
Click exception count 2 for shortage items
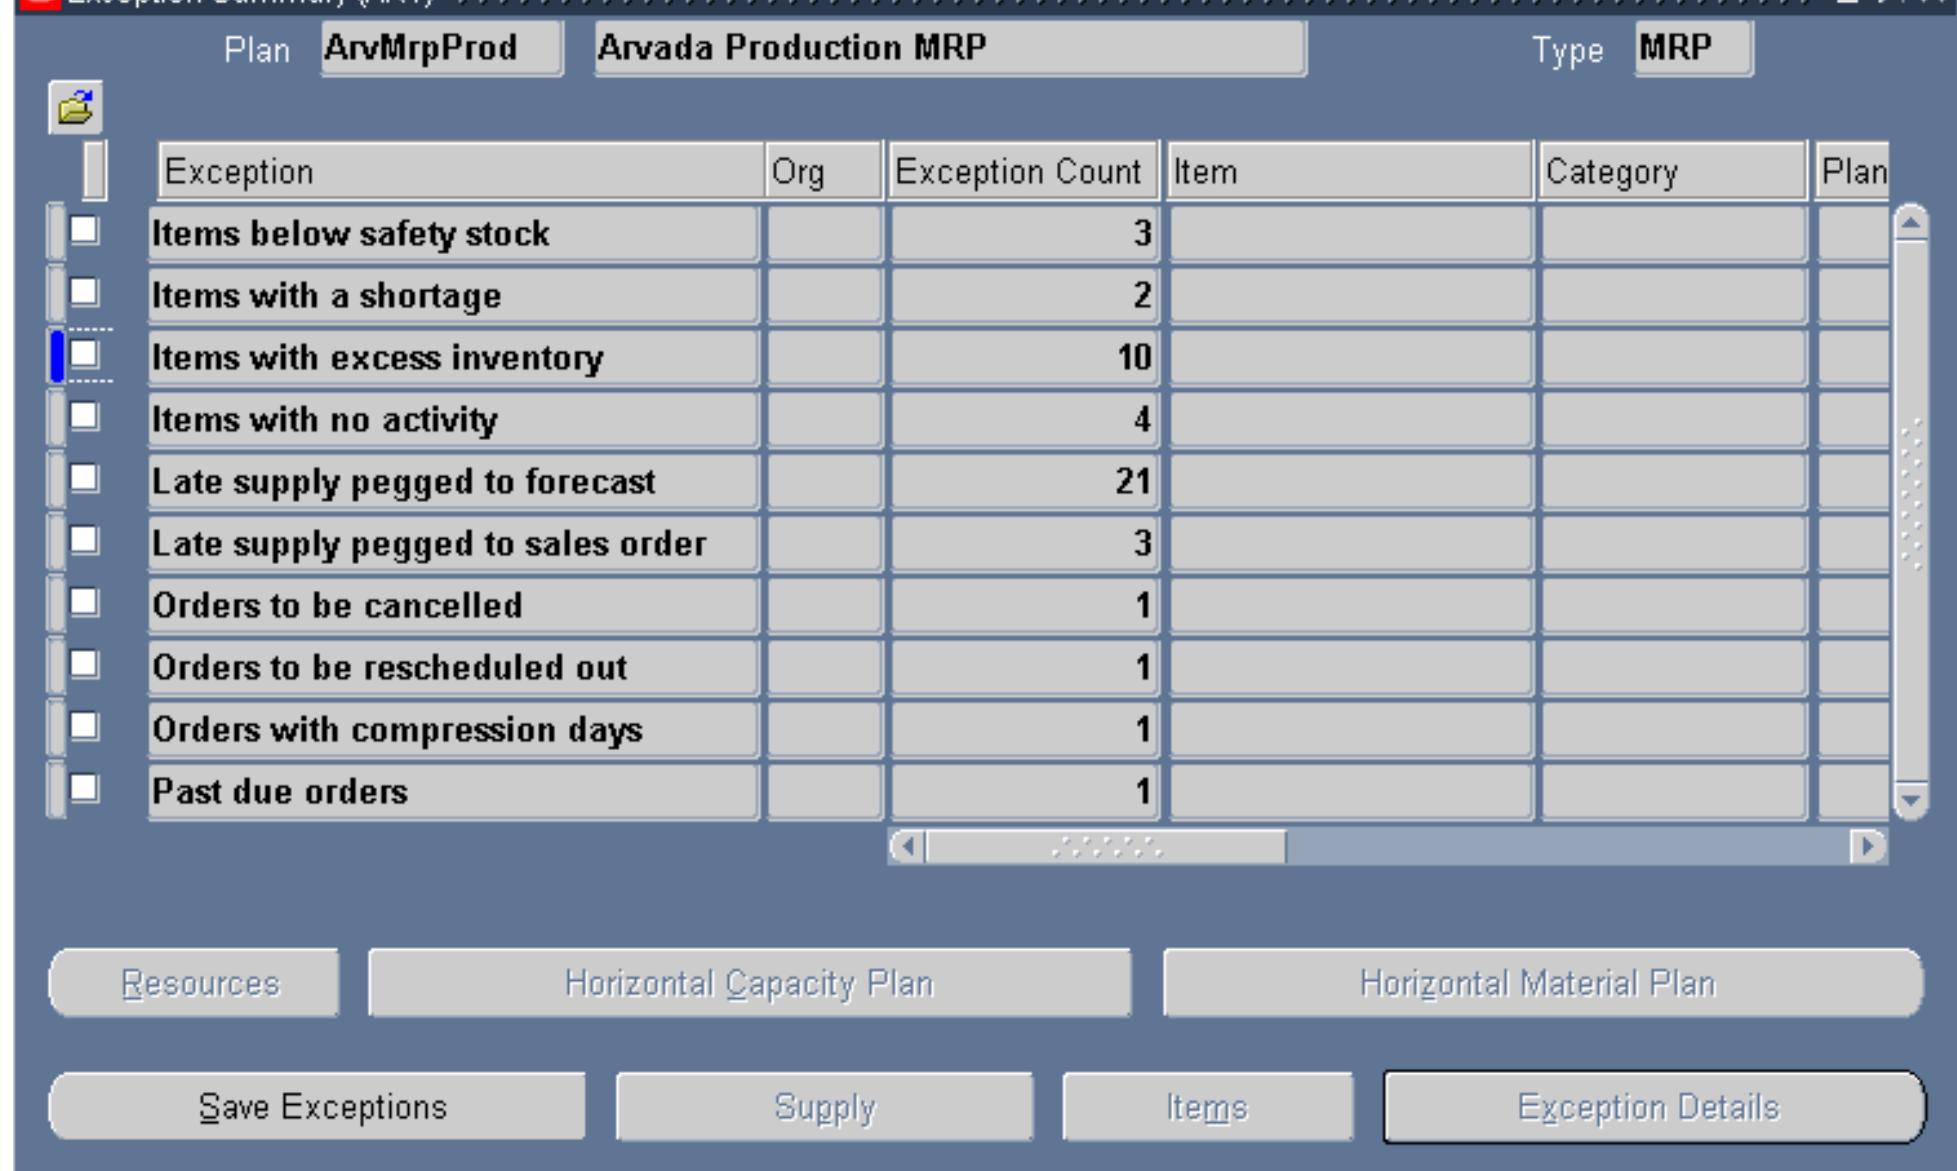[x=1024, y=296]
